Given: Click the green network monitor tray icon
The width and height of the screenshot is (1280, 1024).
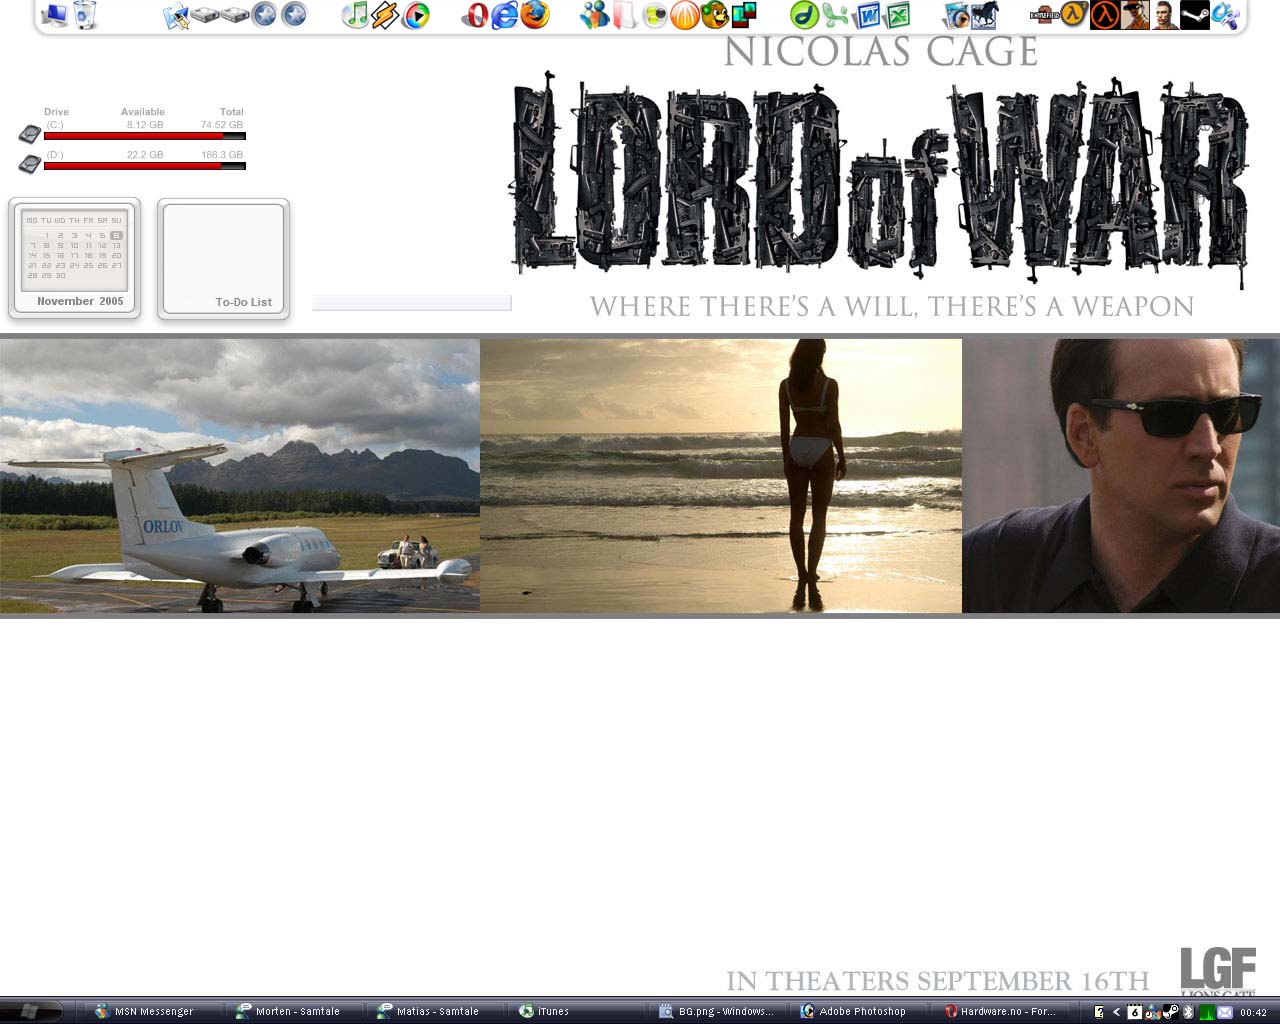Looking at the screenshot, I should [1207, 1012].
